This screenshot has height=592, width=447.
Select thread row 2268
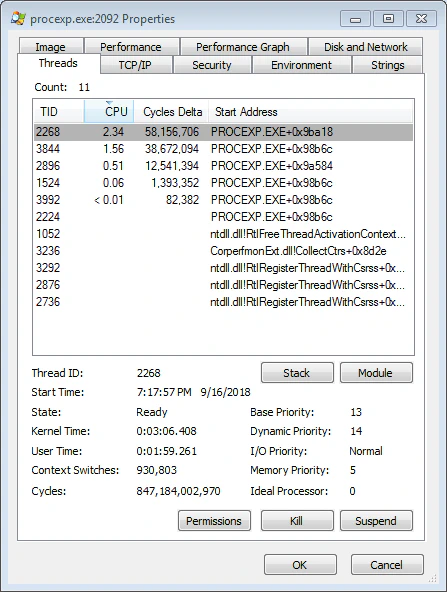pos(224,132)
